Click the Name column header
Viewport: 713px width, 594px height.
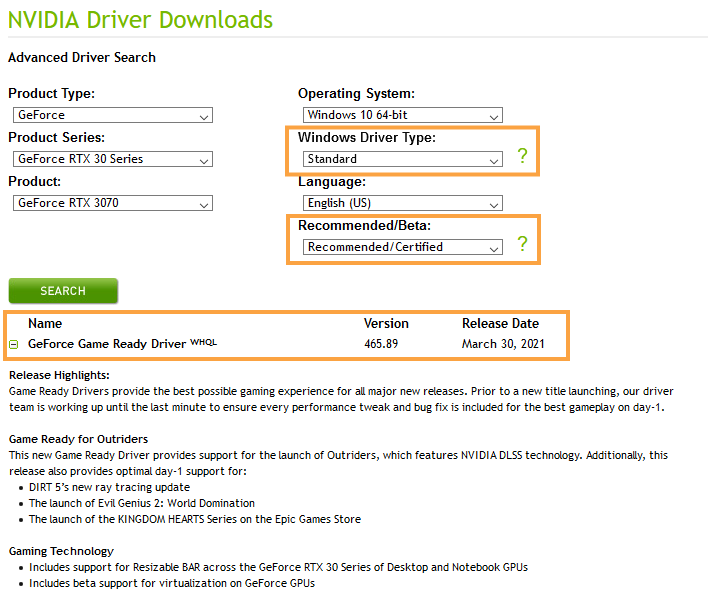pyautogui.click(x=45, y=323)
